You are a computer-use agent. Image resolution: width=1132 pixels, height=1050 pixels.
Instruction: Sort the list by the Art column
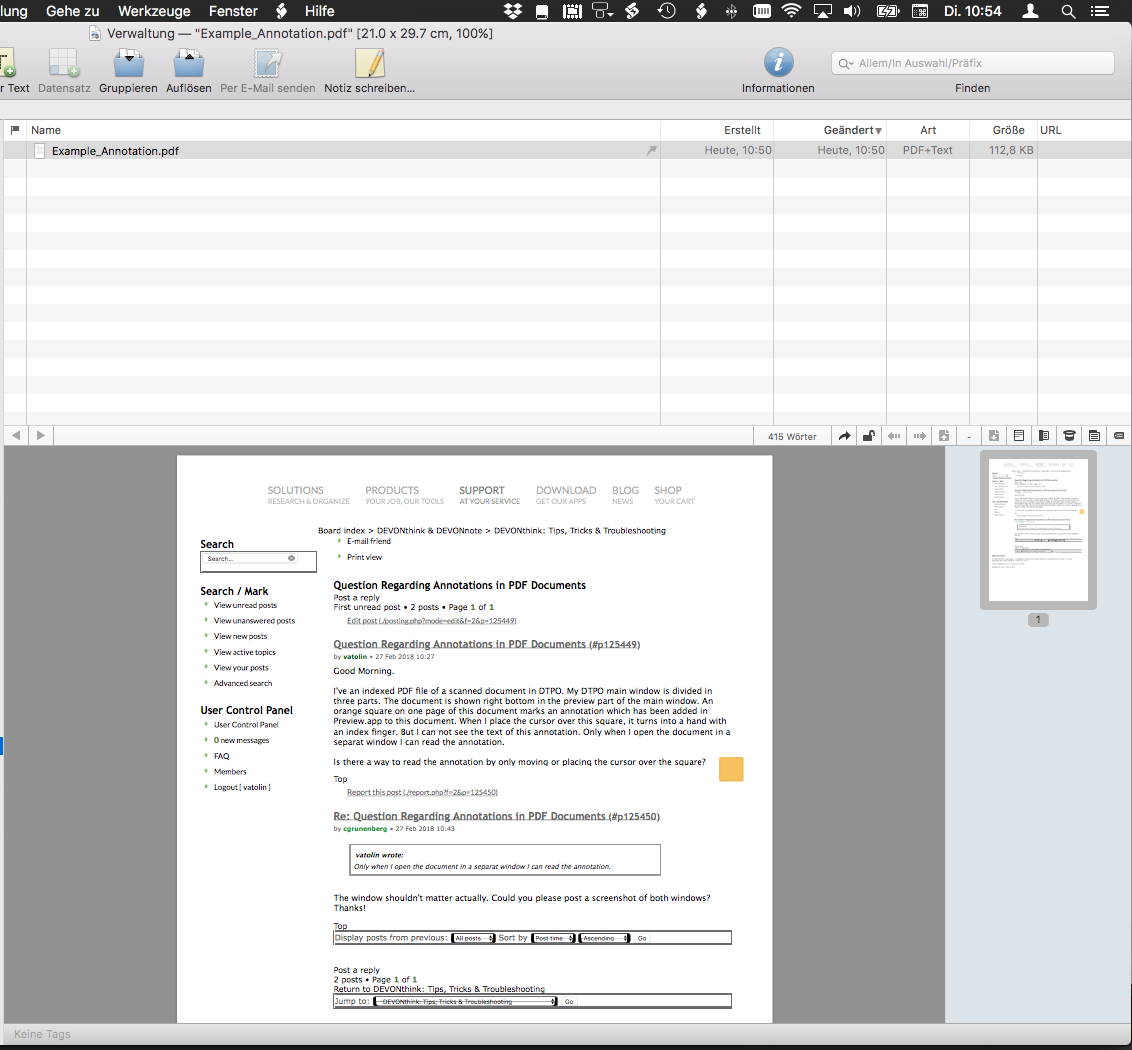(928, 130)
